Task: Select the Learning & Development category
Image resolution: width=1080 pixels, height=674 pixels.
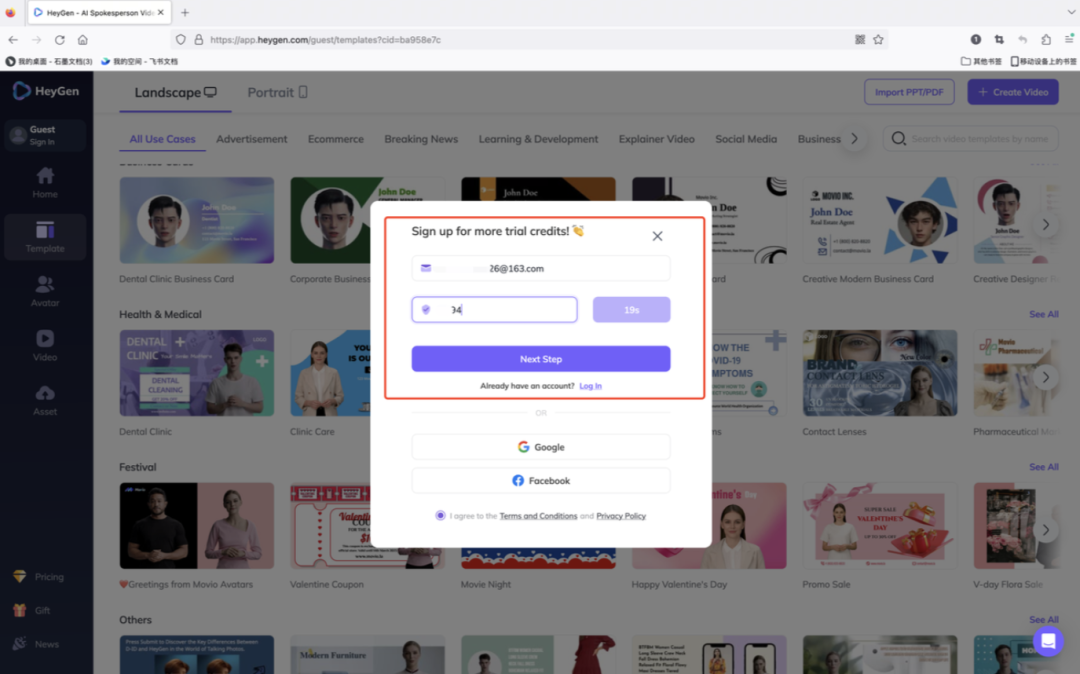Action: click(538, 139)
